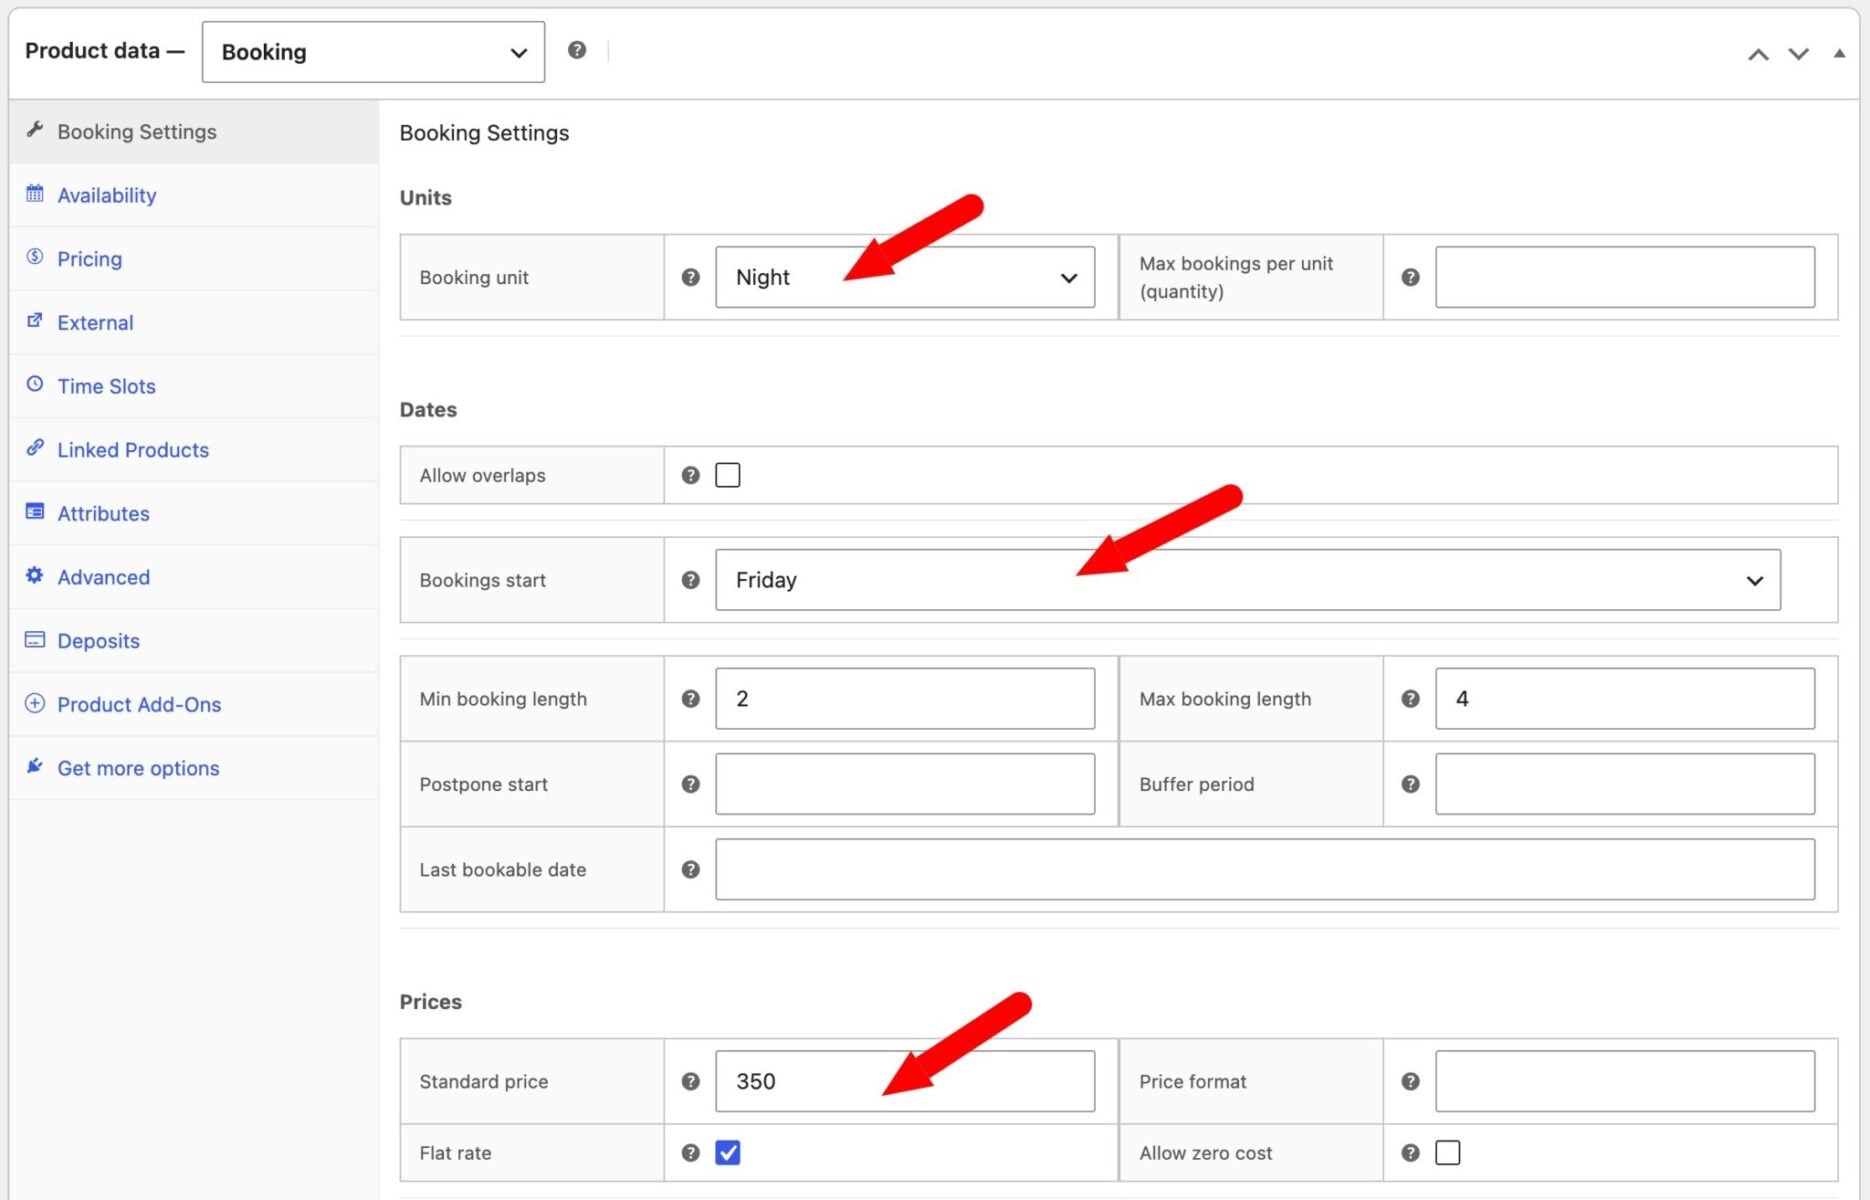Click the external link icon beside External
This screenshot has width=1870, height=1200.
[x=35, y=321]
